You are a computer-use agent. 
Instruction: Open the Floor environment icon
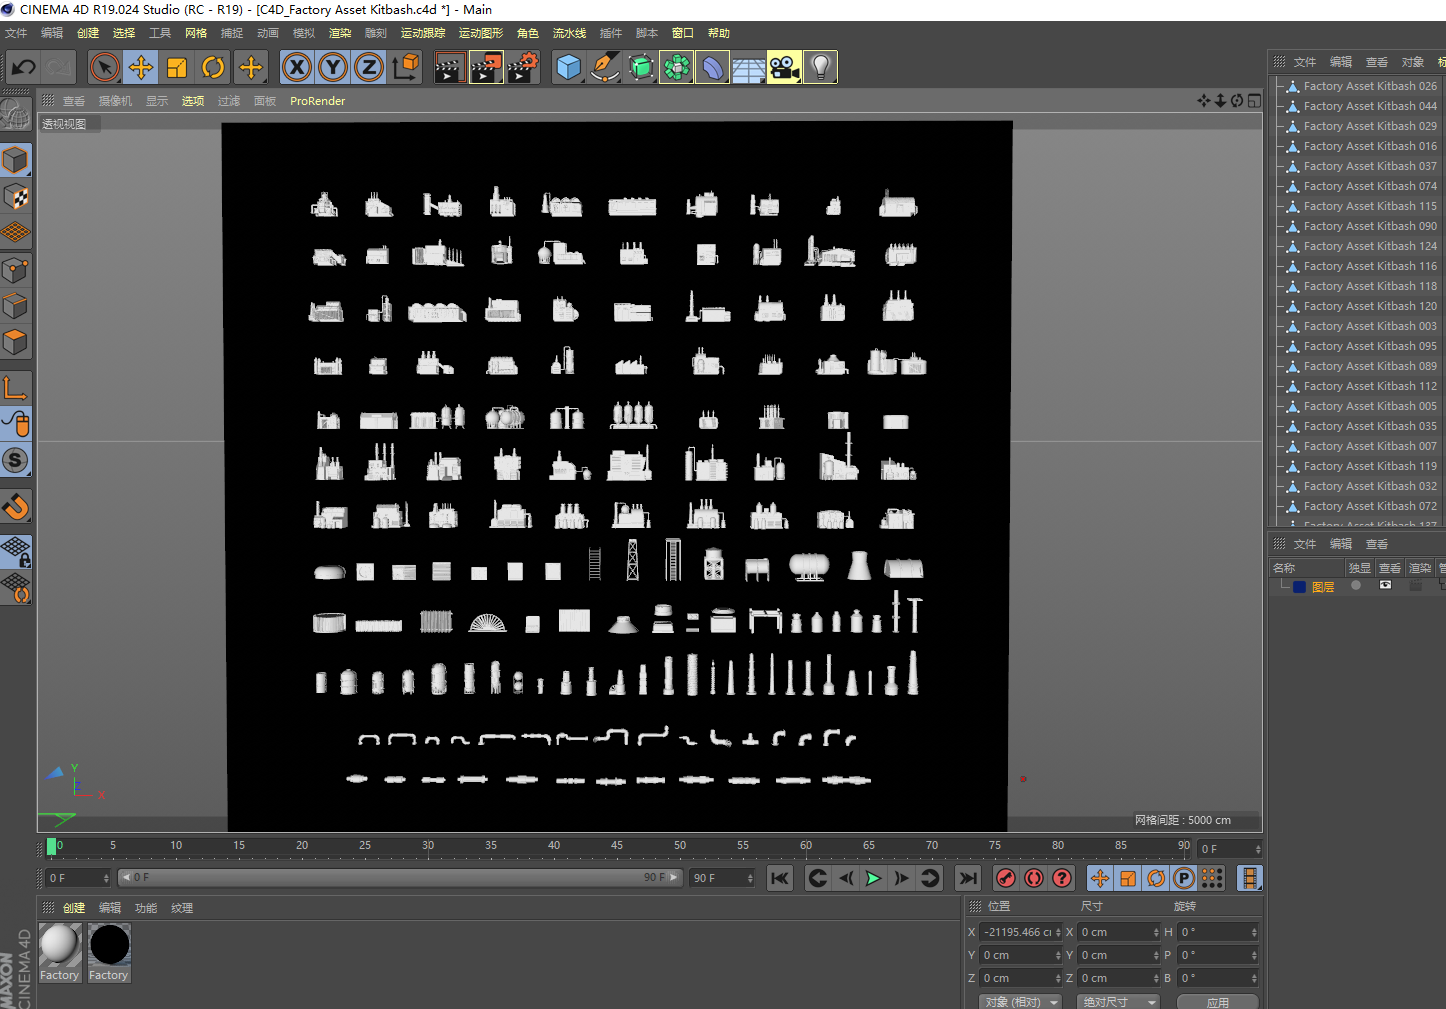748,68
